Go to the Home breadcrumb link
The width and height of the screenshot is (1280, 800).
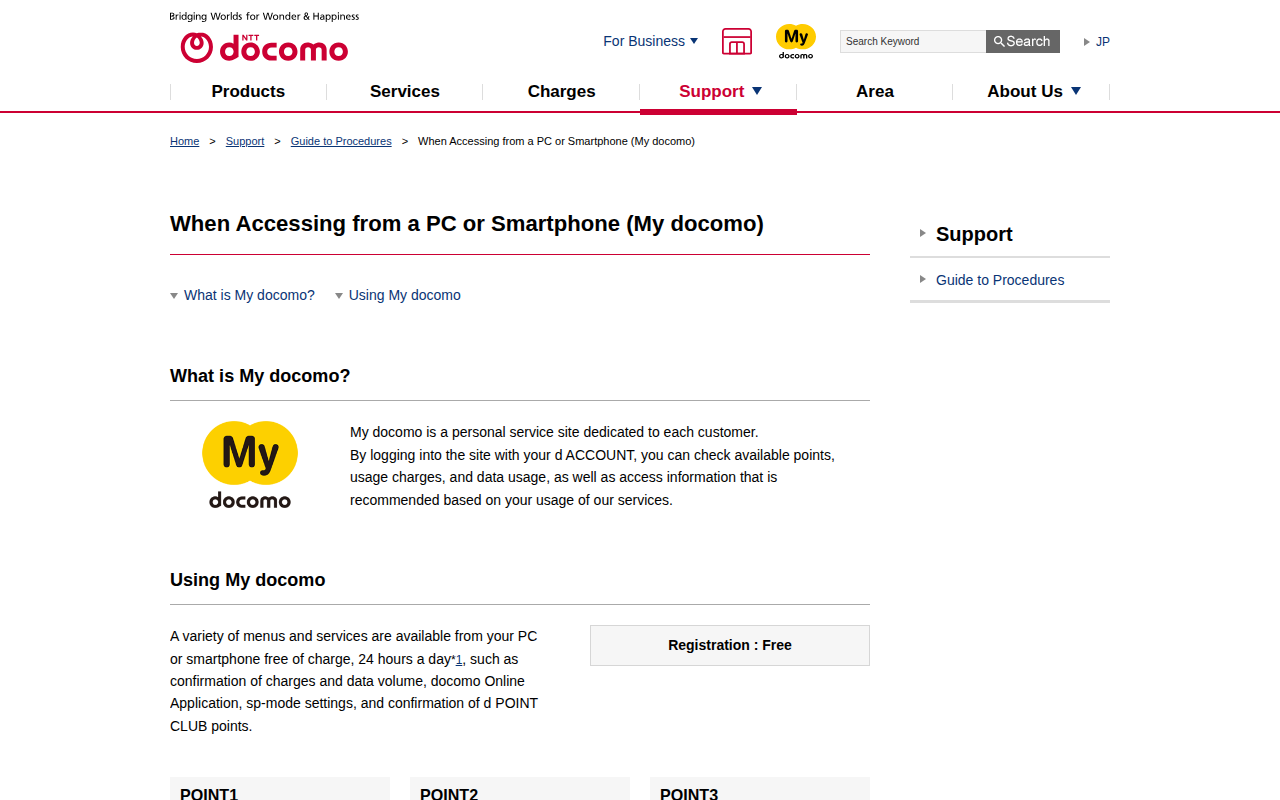pos(184,141)
